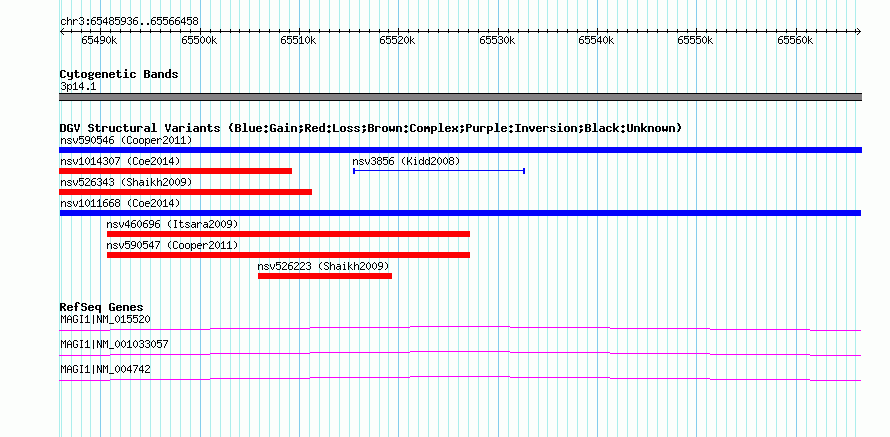890x437 pixels.
Task: Select the red loss bar under nsv526343
Action: 186,192
